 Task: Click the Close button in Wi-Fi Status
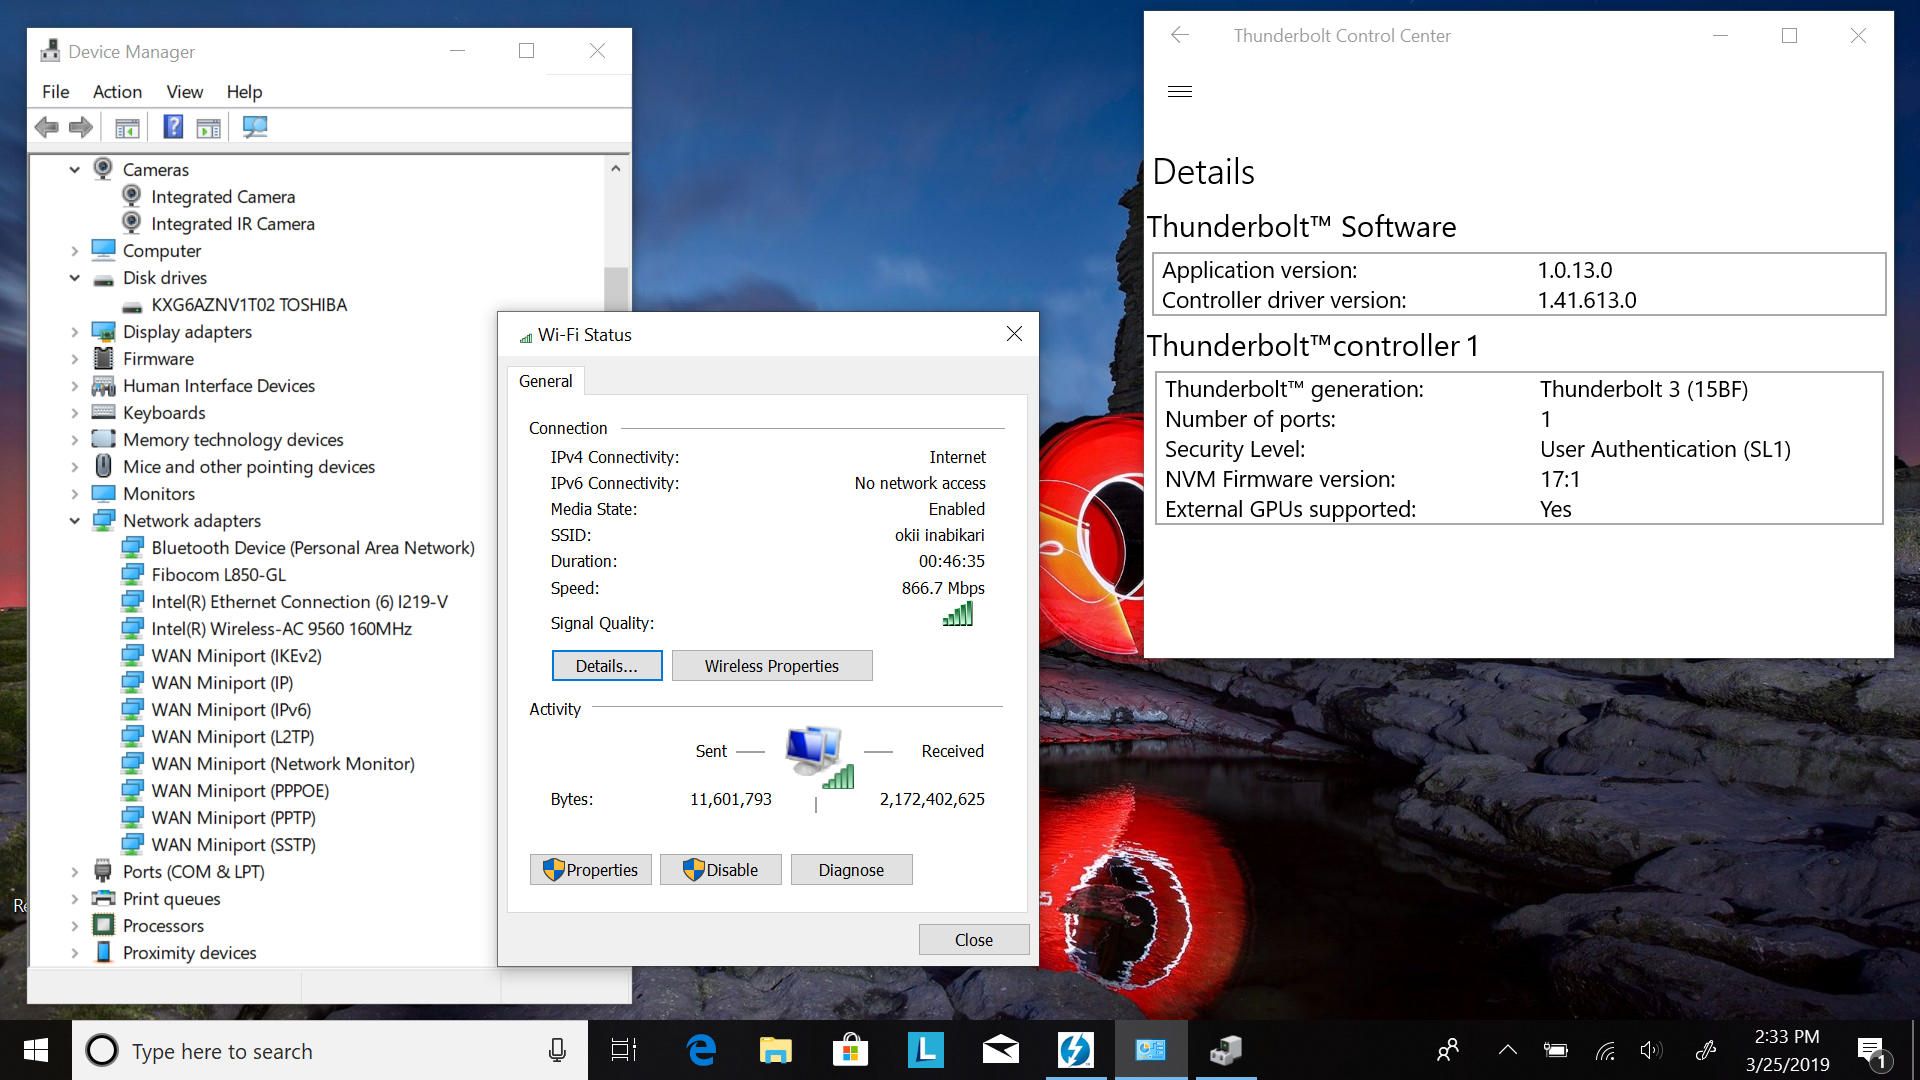tap(974, 940)
